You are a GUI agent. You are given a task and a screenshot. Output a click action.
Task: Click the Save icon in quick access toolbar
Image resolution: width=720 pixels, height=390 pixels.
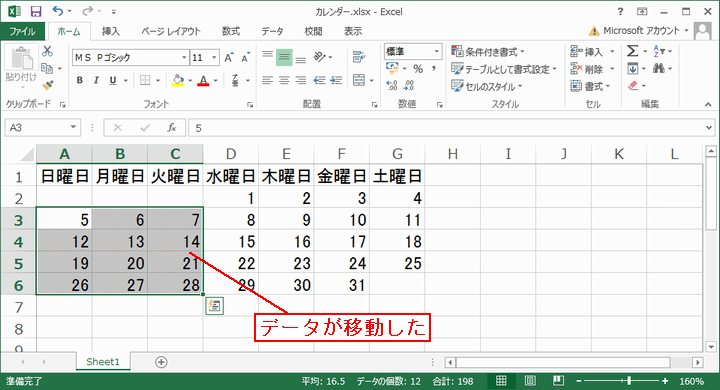coord(35,11)
